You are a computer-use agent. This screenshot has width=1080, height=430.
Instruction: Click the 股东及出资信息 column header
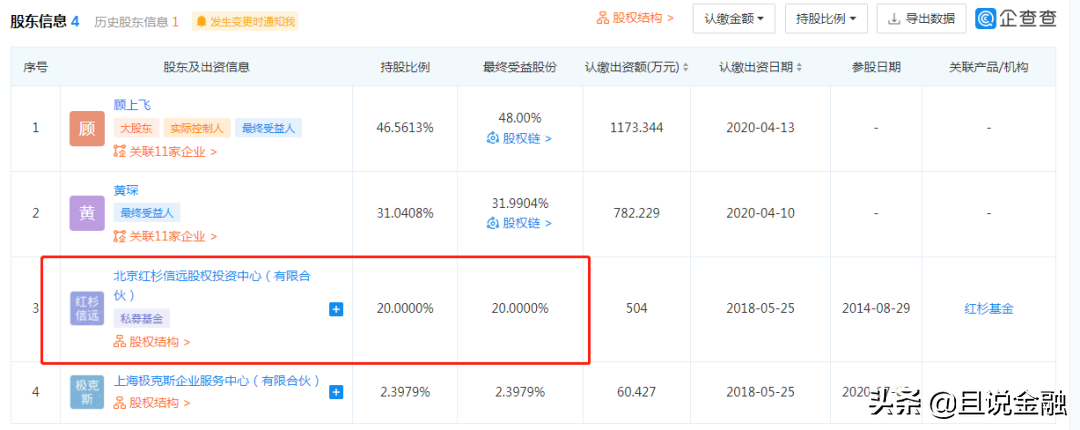[206, 67]
